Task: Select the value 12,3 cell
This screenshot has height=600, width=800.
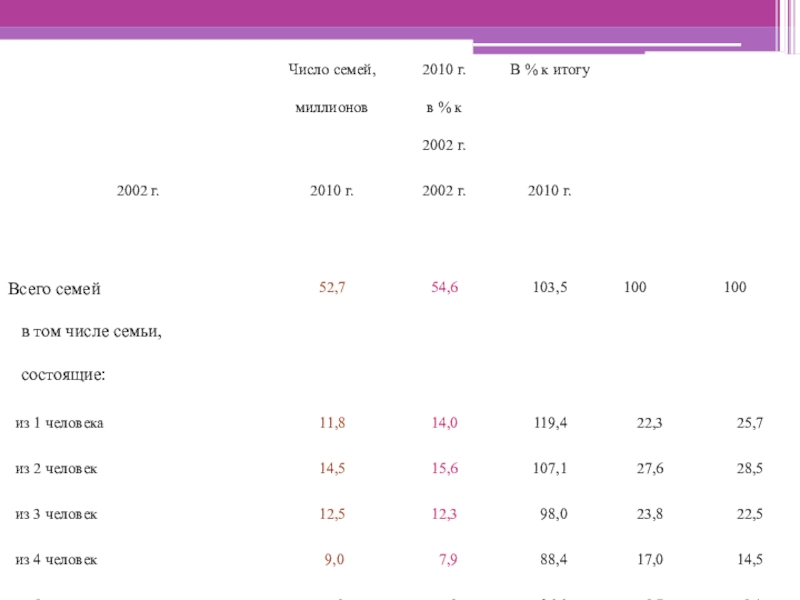Action: coord(445,514)
